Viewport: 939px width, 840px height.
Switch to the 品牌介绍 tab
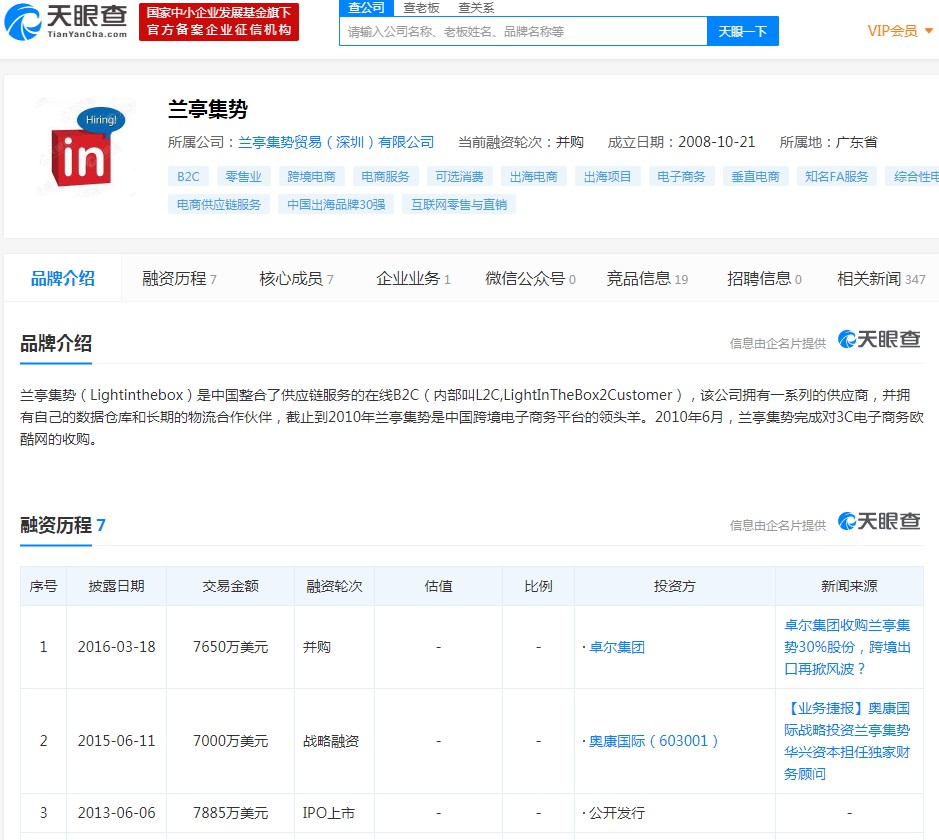pyautogui.click(x=63, y=278)
